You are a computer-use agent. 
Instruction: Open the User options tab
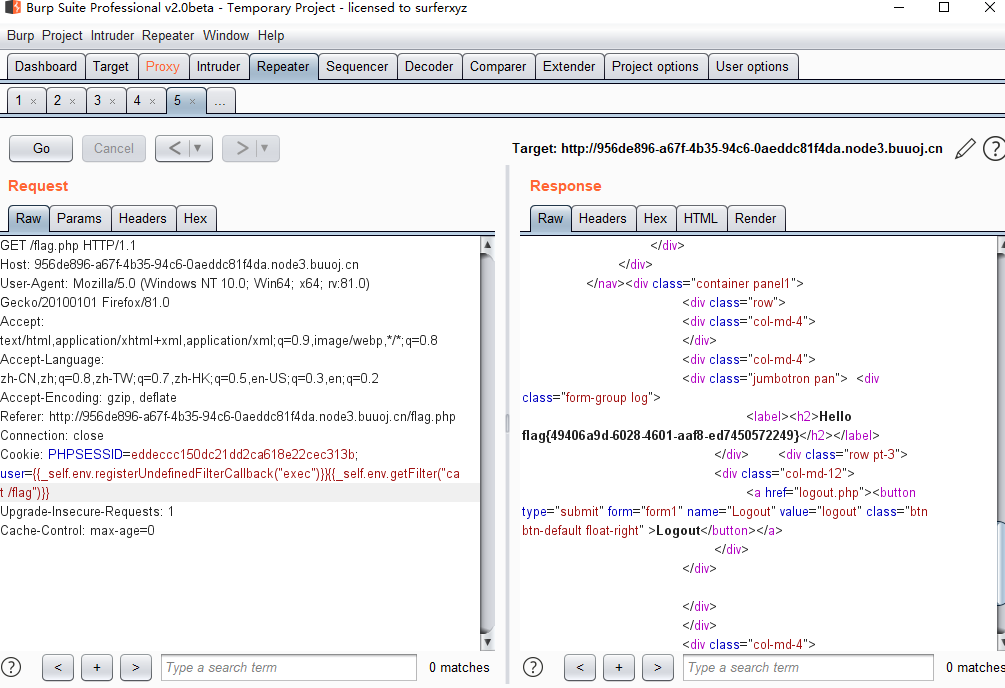(752, 67)
